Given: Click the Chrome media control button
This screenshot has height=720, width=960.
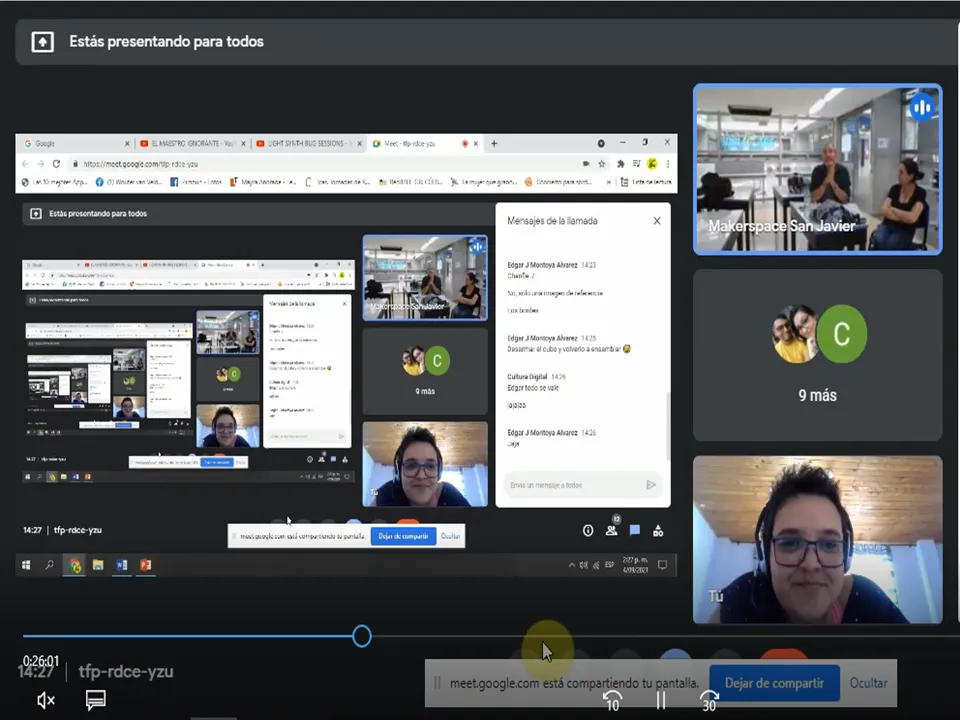Looking at the screenshot, I should pos(636,163).
